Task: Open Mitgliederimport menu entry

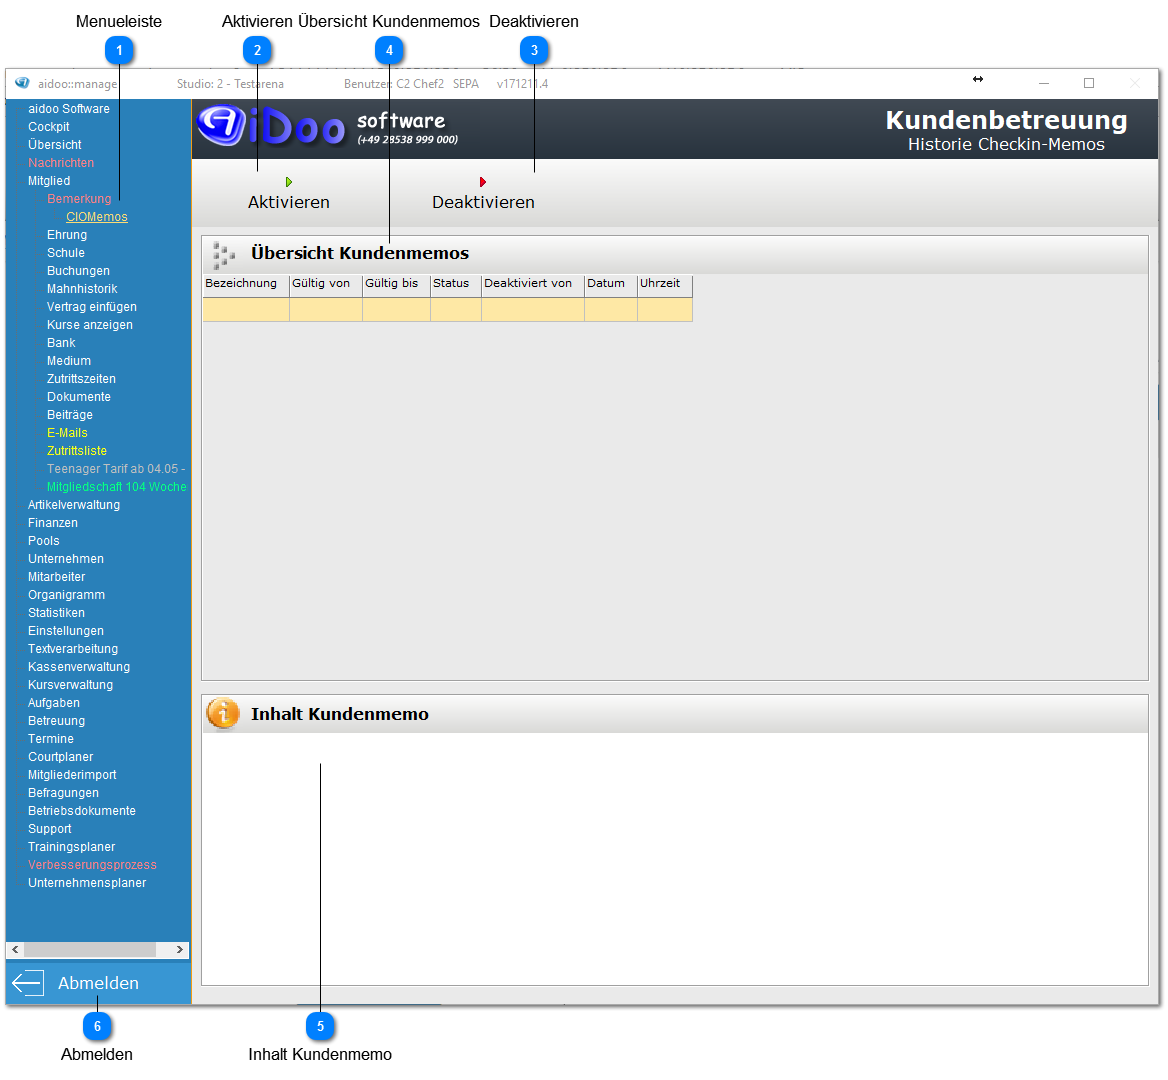Action: tap(72, 775)
